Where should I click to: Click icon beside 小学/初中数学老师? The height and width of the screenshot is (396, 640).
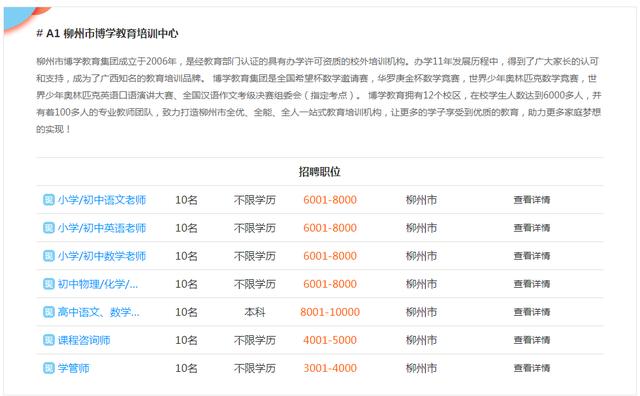pos(49,256)
